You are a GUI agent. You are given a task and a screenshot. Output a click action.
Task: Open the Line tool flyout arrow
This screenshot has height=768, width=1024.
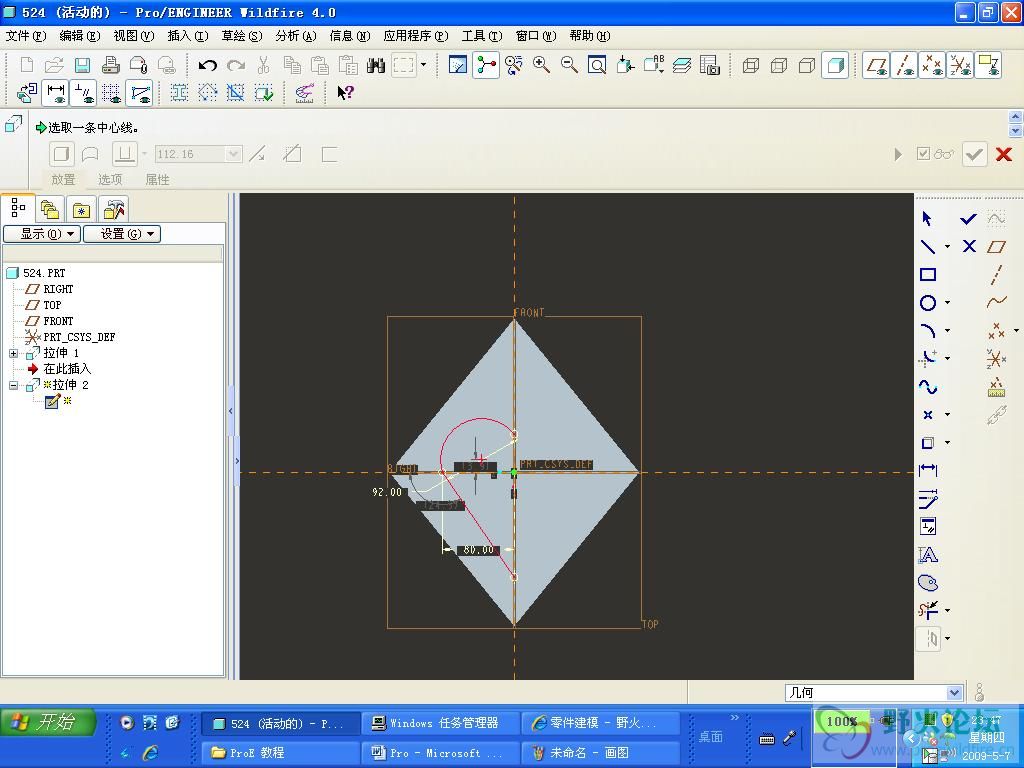click(x=947, y=247)
